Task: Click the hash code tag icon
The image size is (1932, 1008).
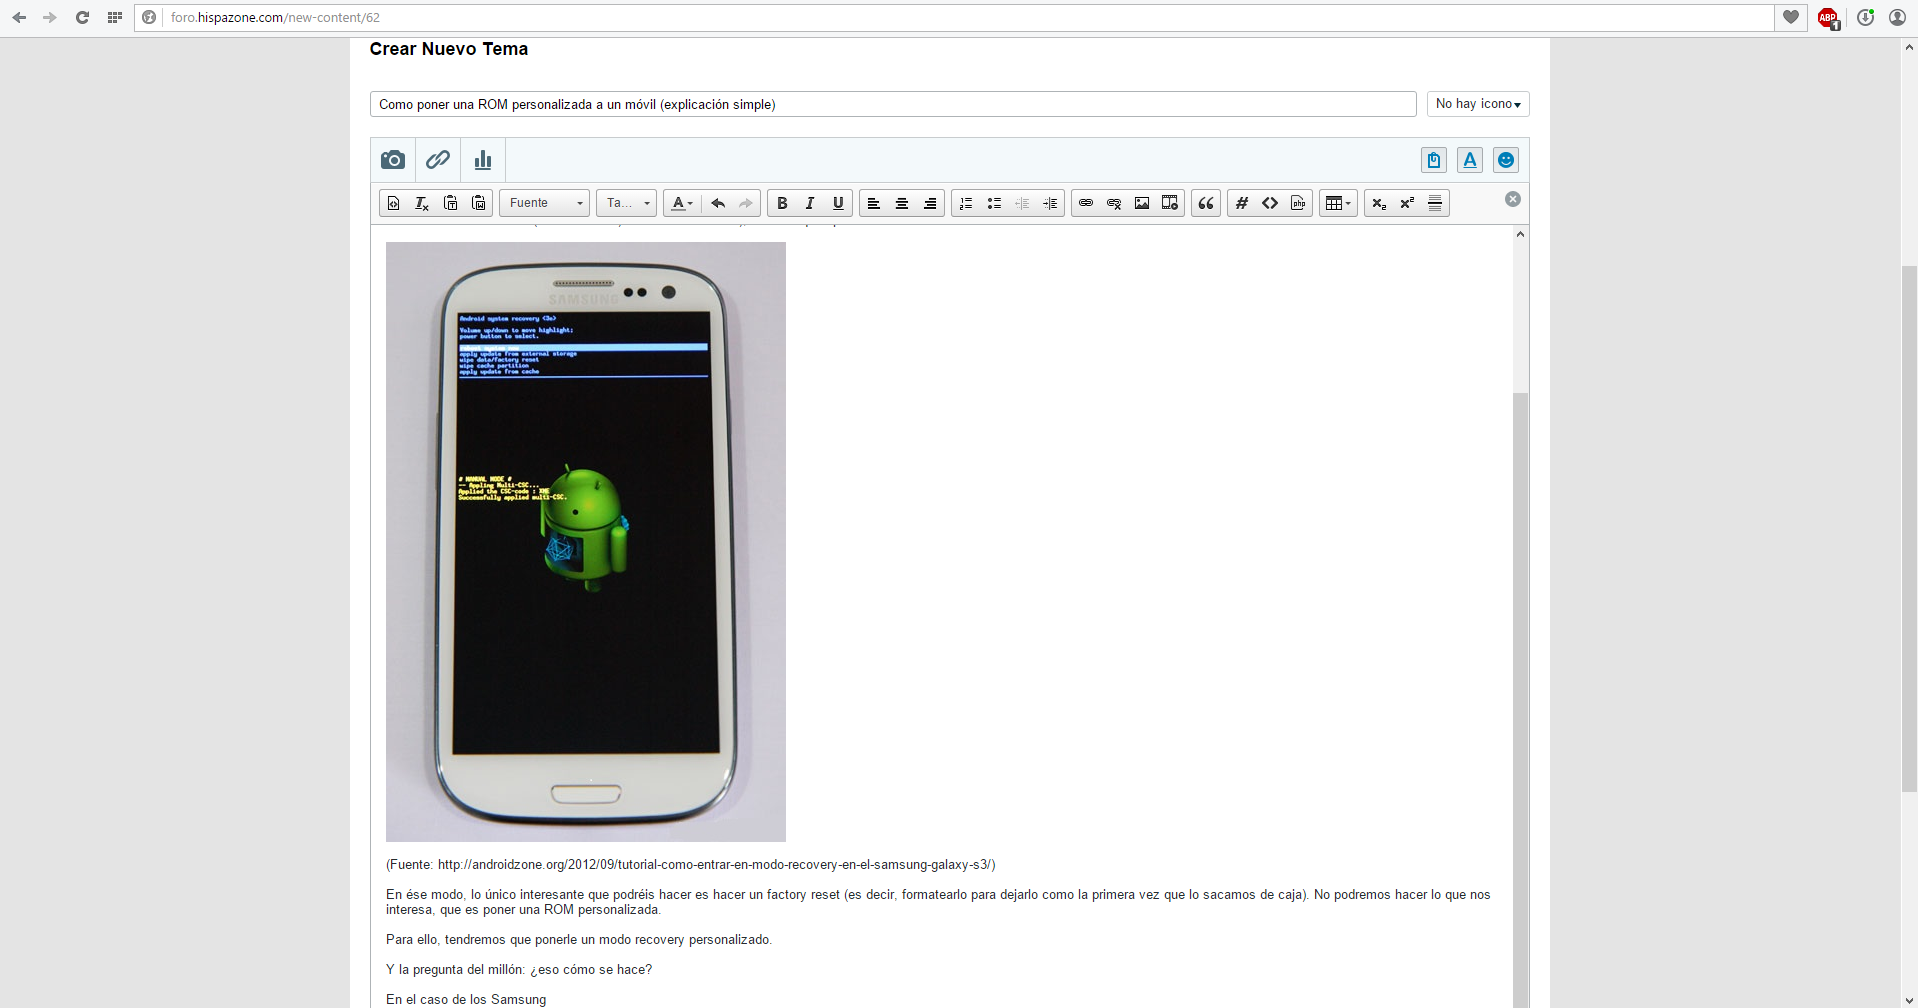Action: coord(1242,203)
